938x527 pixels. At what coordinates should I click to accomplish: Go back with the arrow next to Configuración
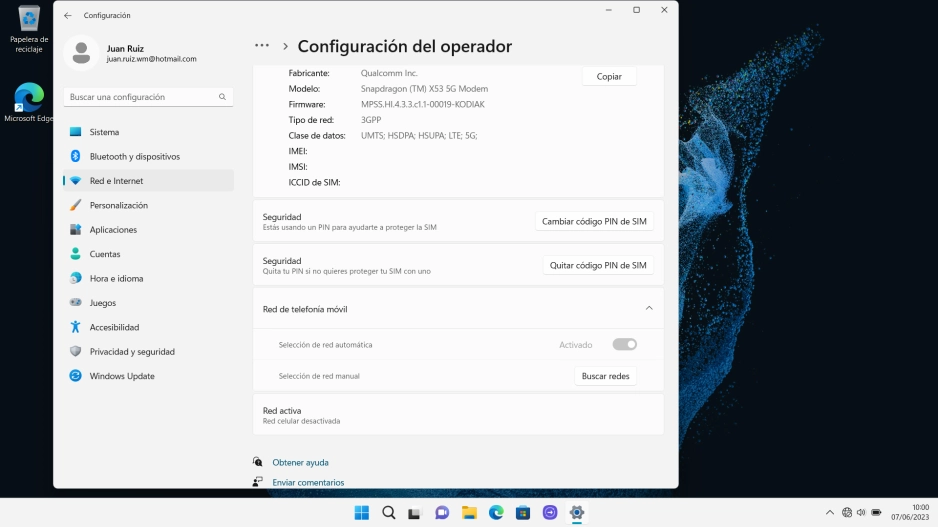click(68, 16)
